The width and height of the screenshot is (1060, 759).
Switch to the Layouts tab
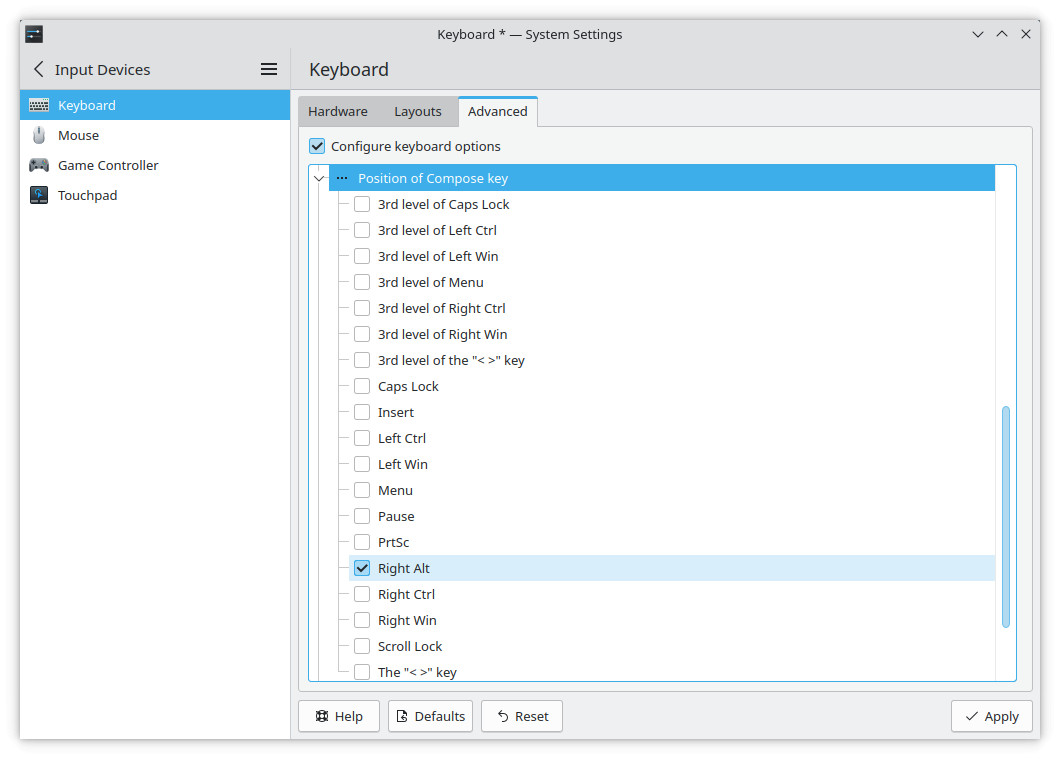point(418,112)
